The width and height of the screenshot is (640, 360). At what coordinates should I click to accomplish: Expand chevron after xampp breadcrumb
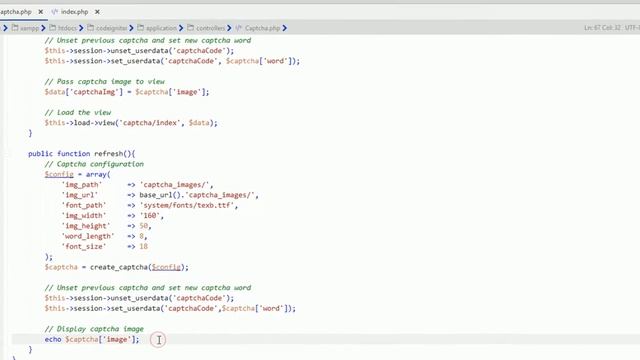click(43, 28)
